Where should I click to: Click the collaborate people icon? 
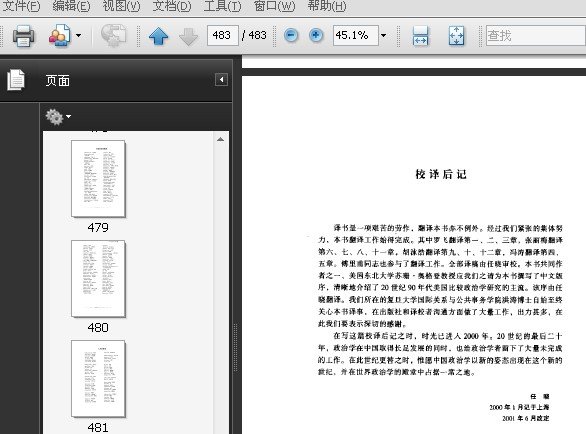60,36
